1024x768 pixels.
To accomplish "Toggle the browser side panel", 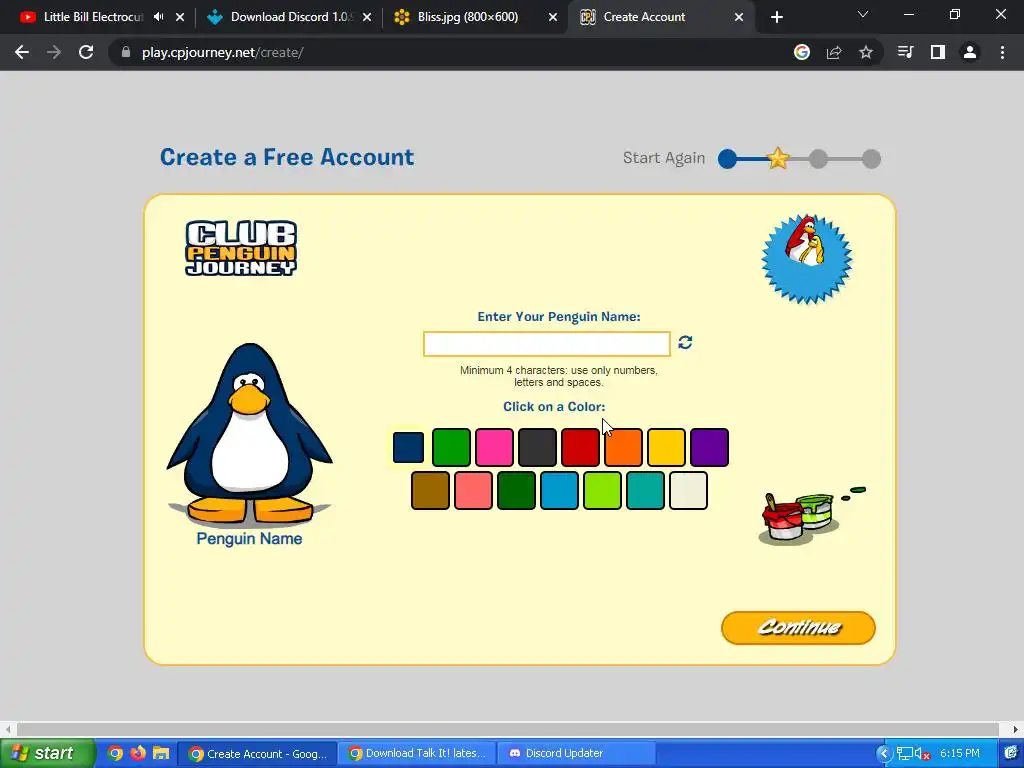I will point(938,52).
